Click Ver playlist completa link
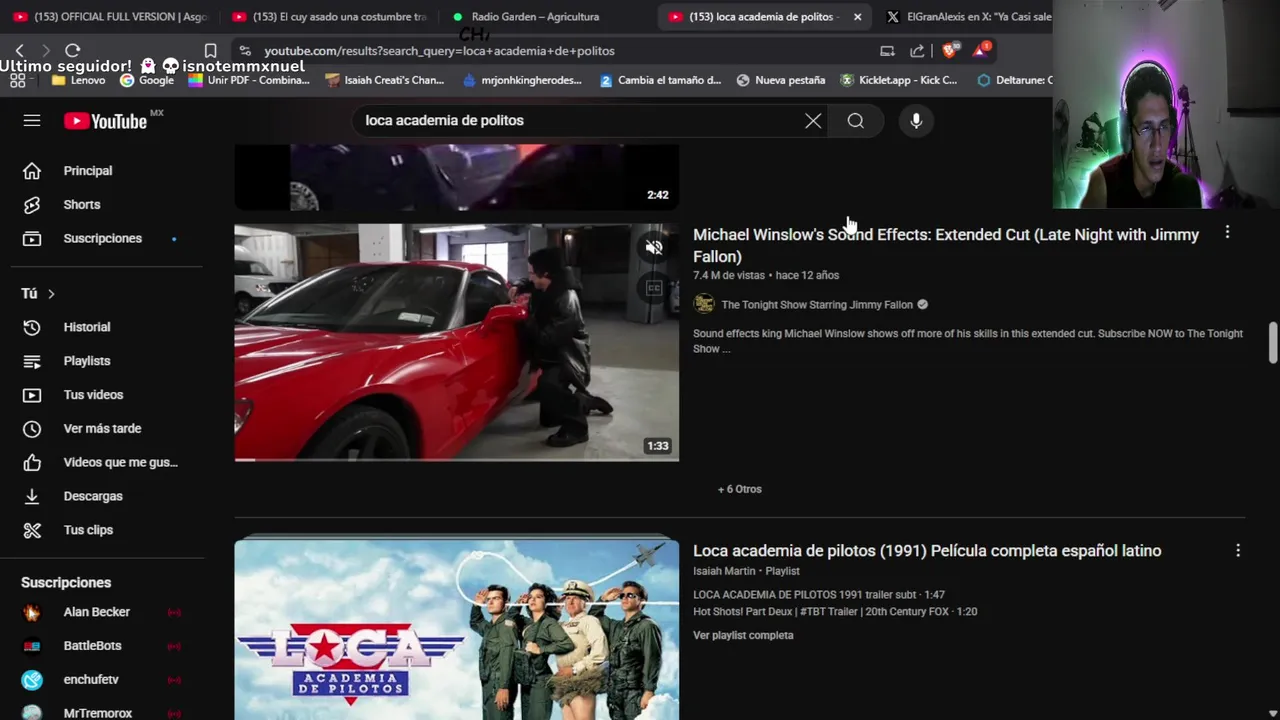 743,635
